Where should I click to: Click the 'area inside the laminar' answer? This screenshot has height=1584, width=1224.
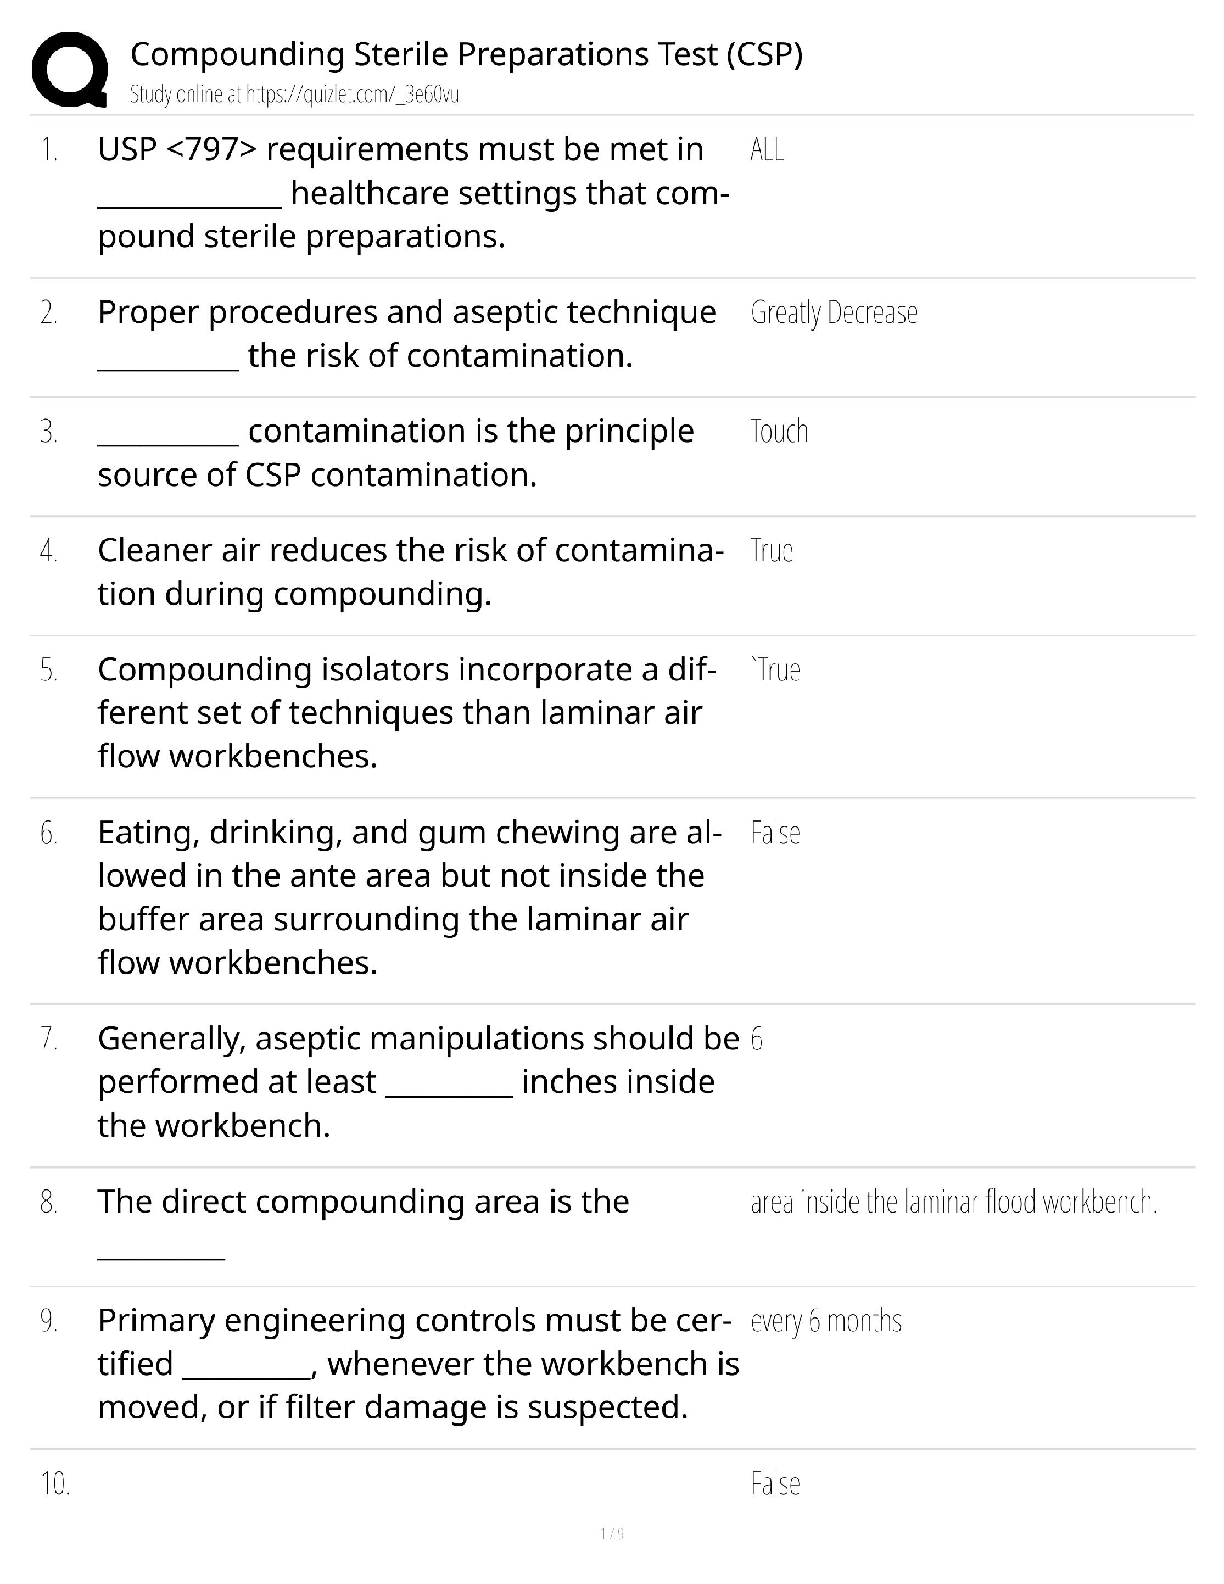tap(953, 1202)
